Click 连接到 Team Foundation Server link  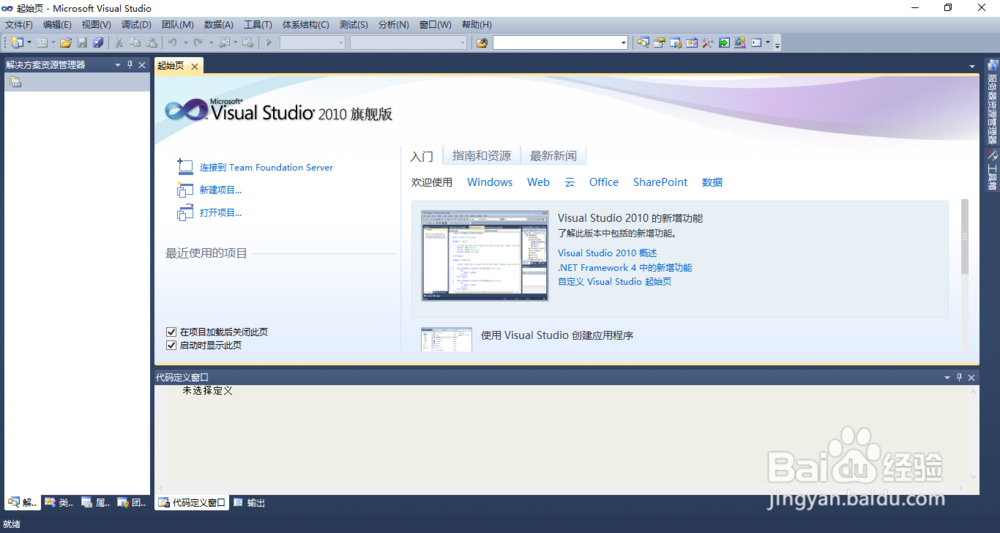[266, 167]
